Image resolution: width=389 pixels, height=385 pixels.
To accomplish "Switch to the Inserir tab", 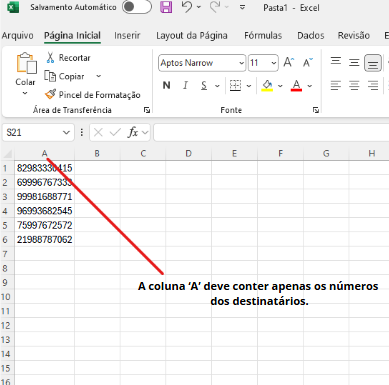I will 127,35.
